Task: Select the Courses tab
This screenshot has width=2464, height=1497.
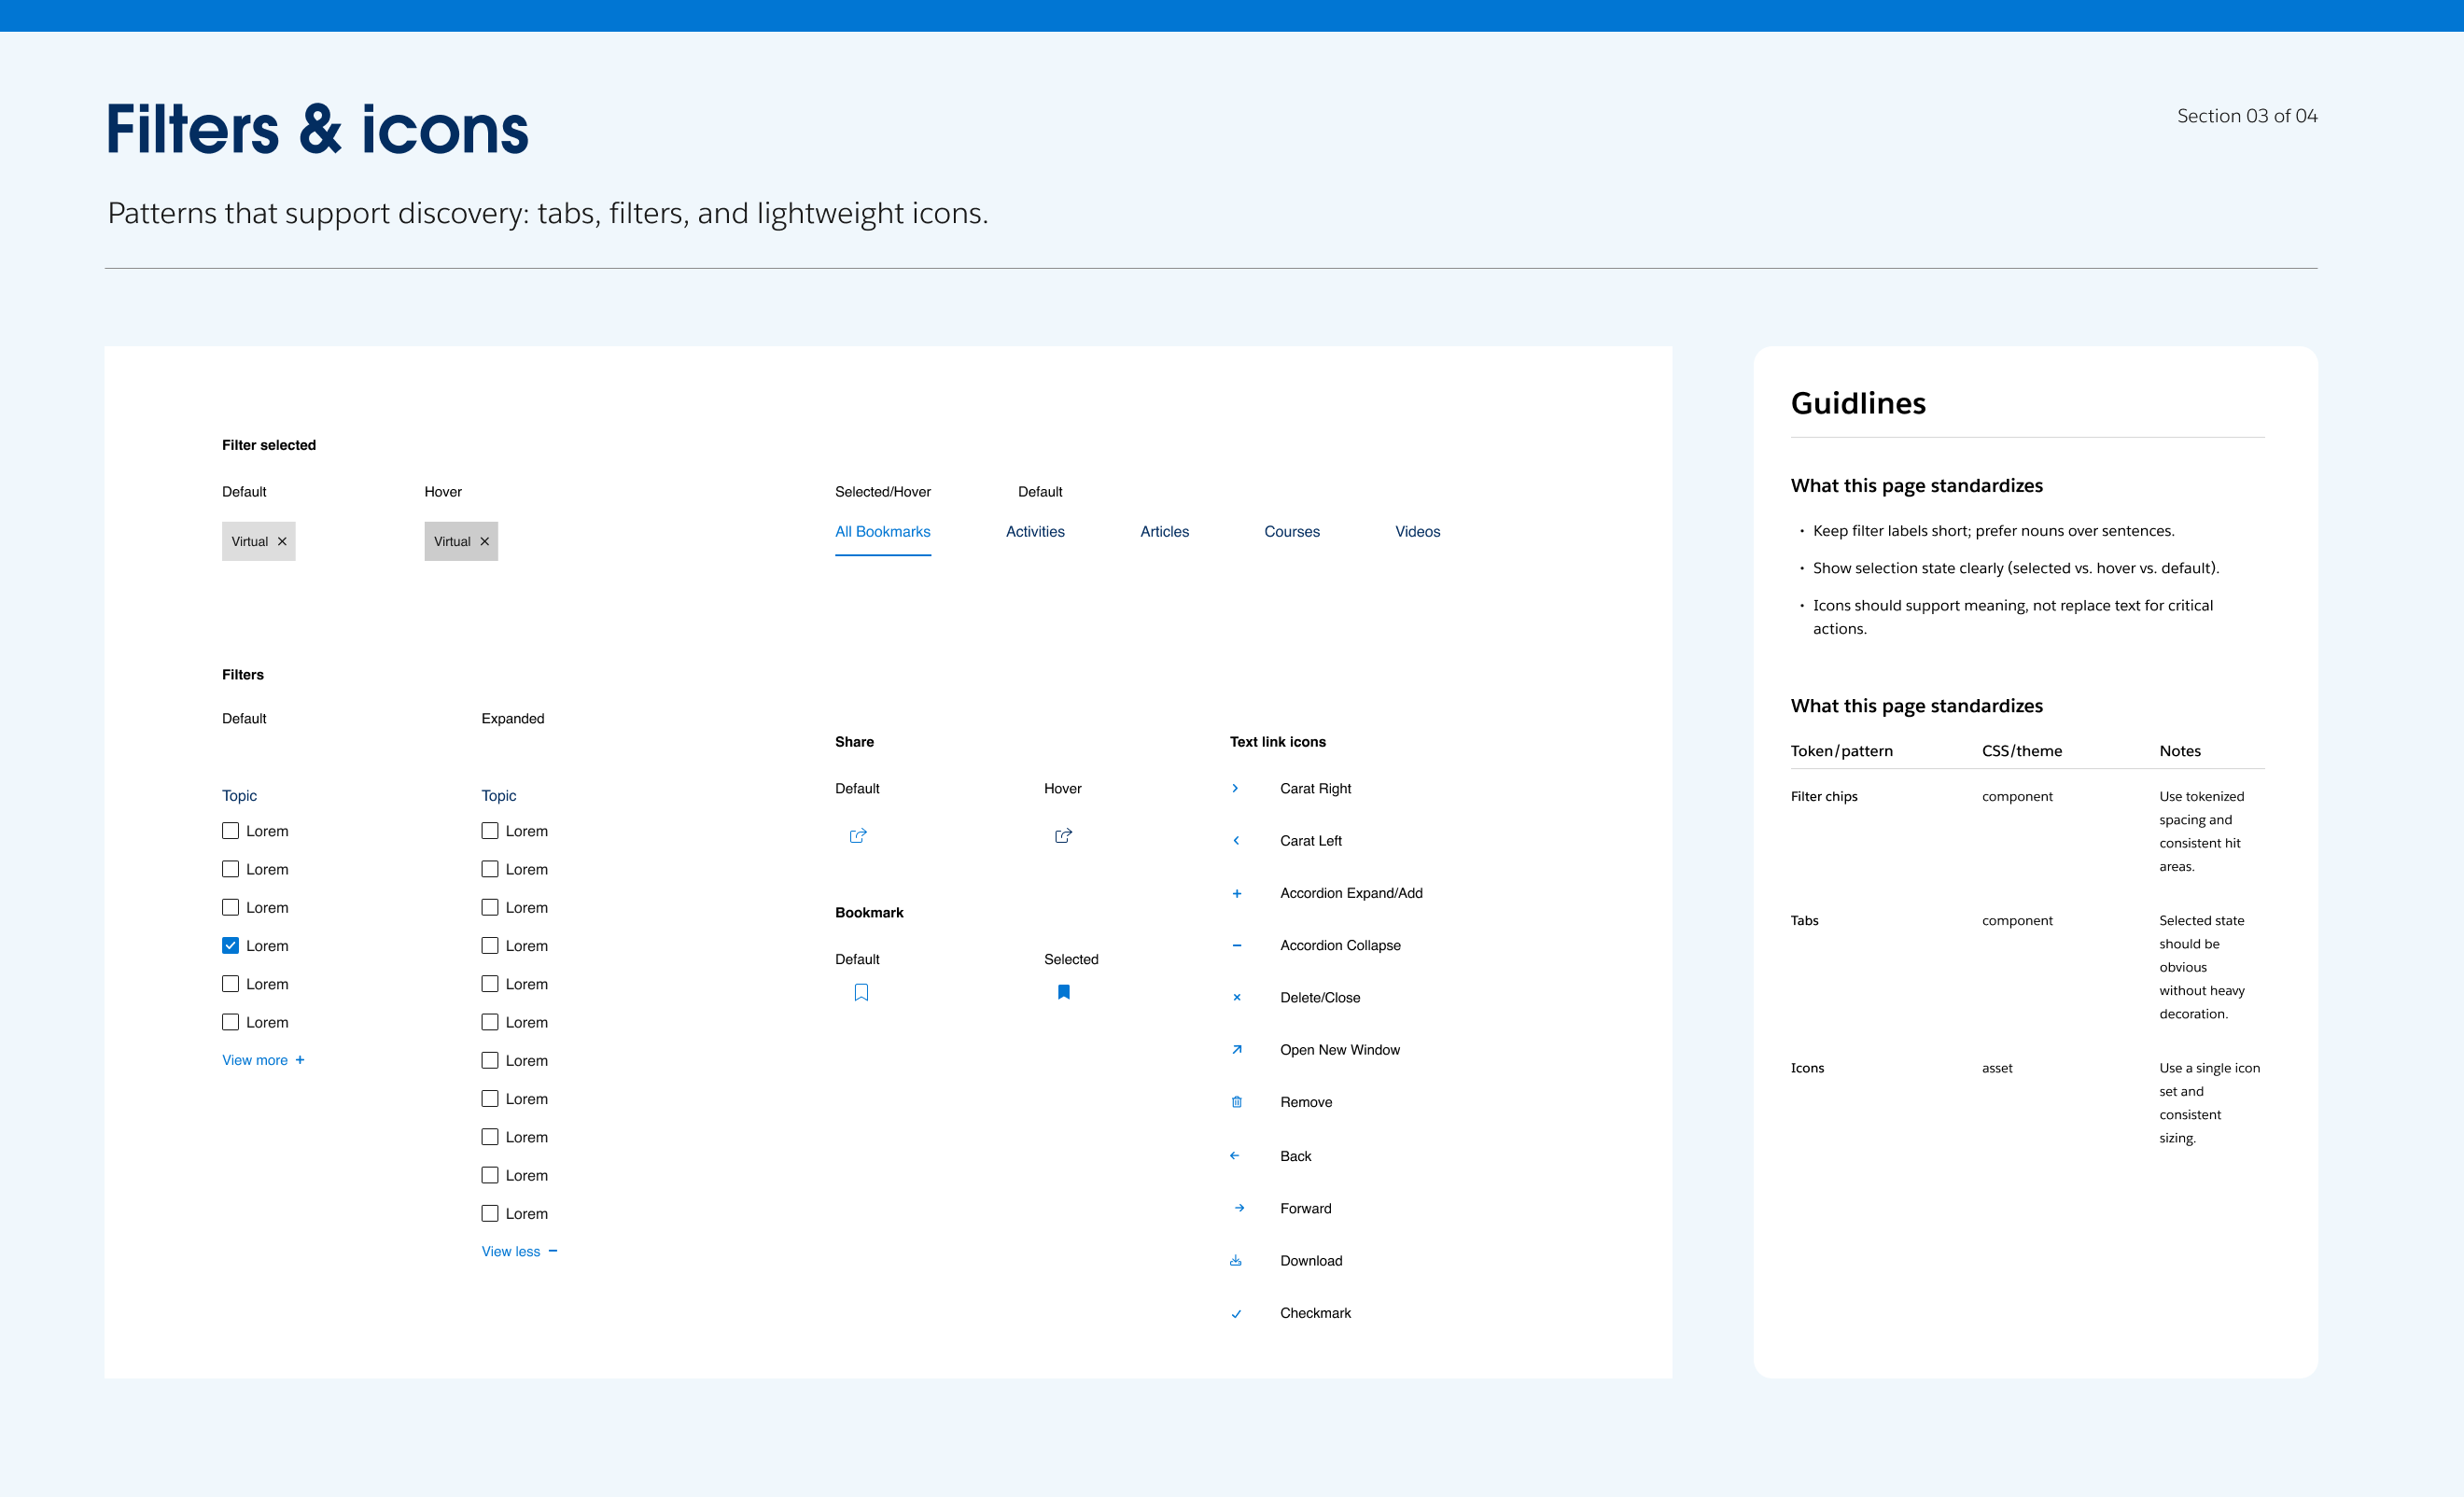Action: (x=1291, y=531)
